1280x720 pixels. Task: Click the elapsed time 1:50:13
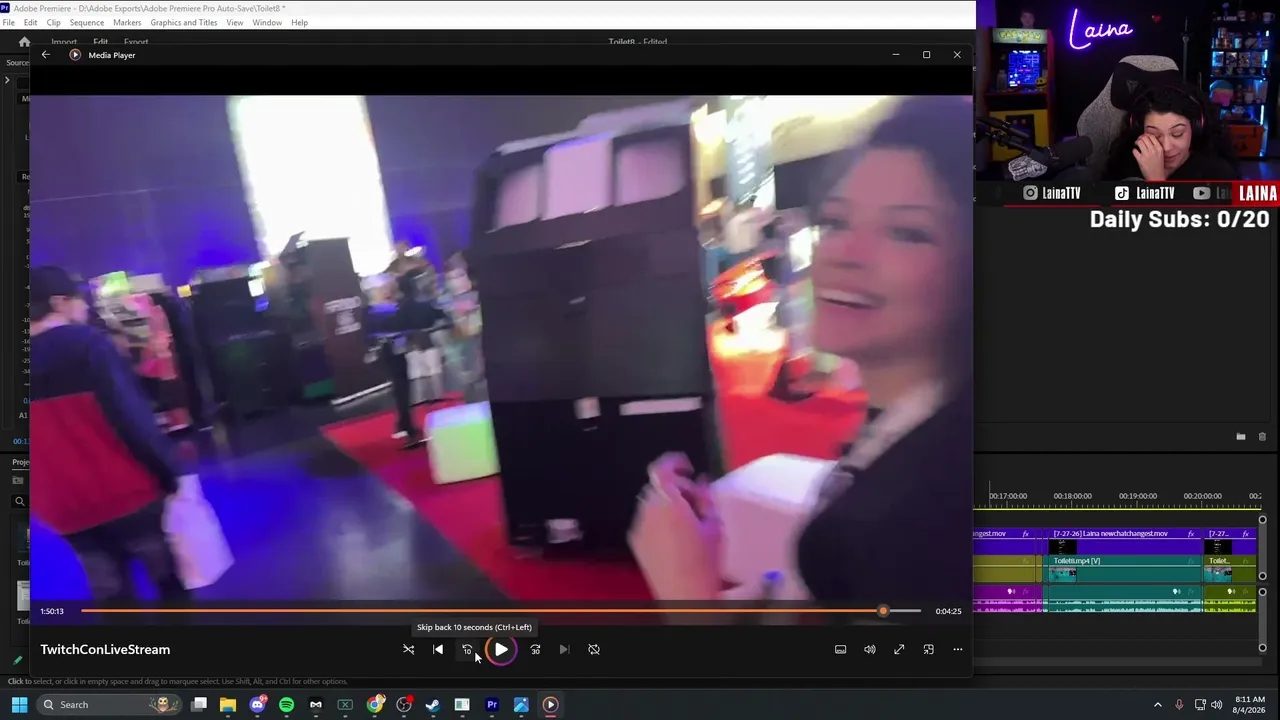pos(52,611)
